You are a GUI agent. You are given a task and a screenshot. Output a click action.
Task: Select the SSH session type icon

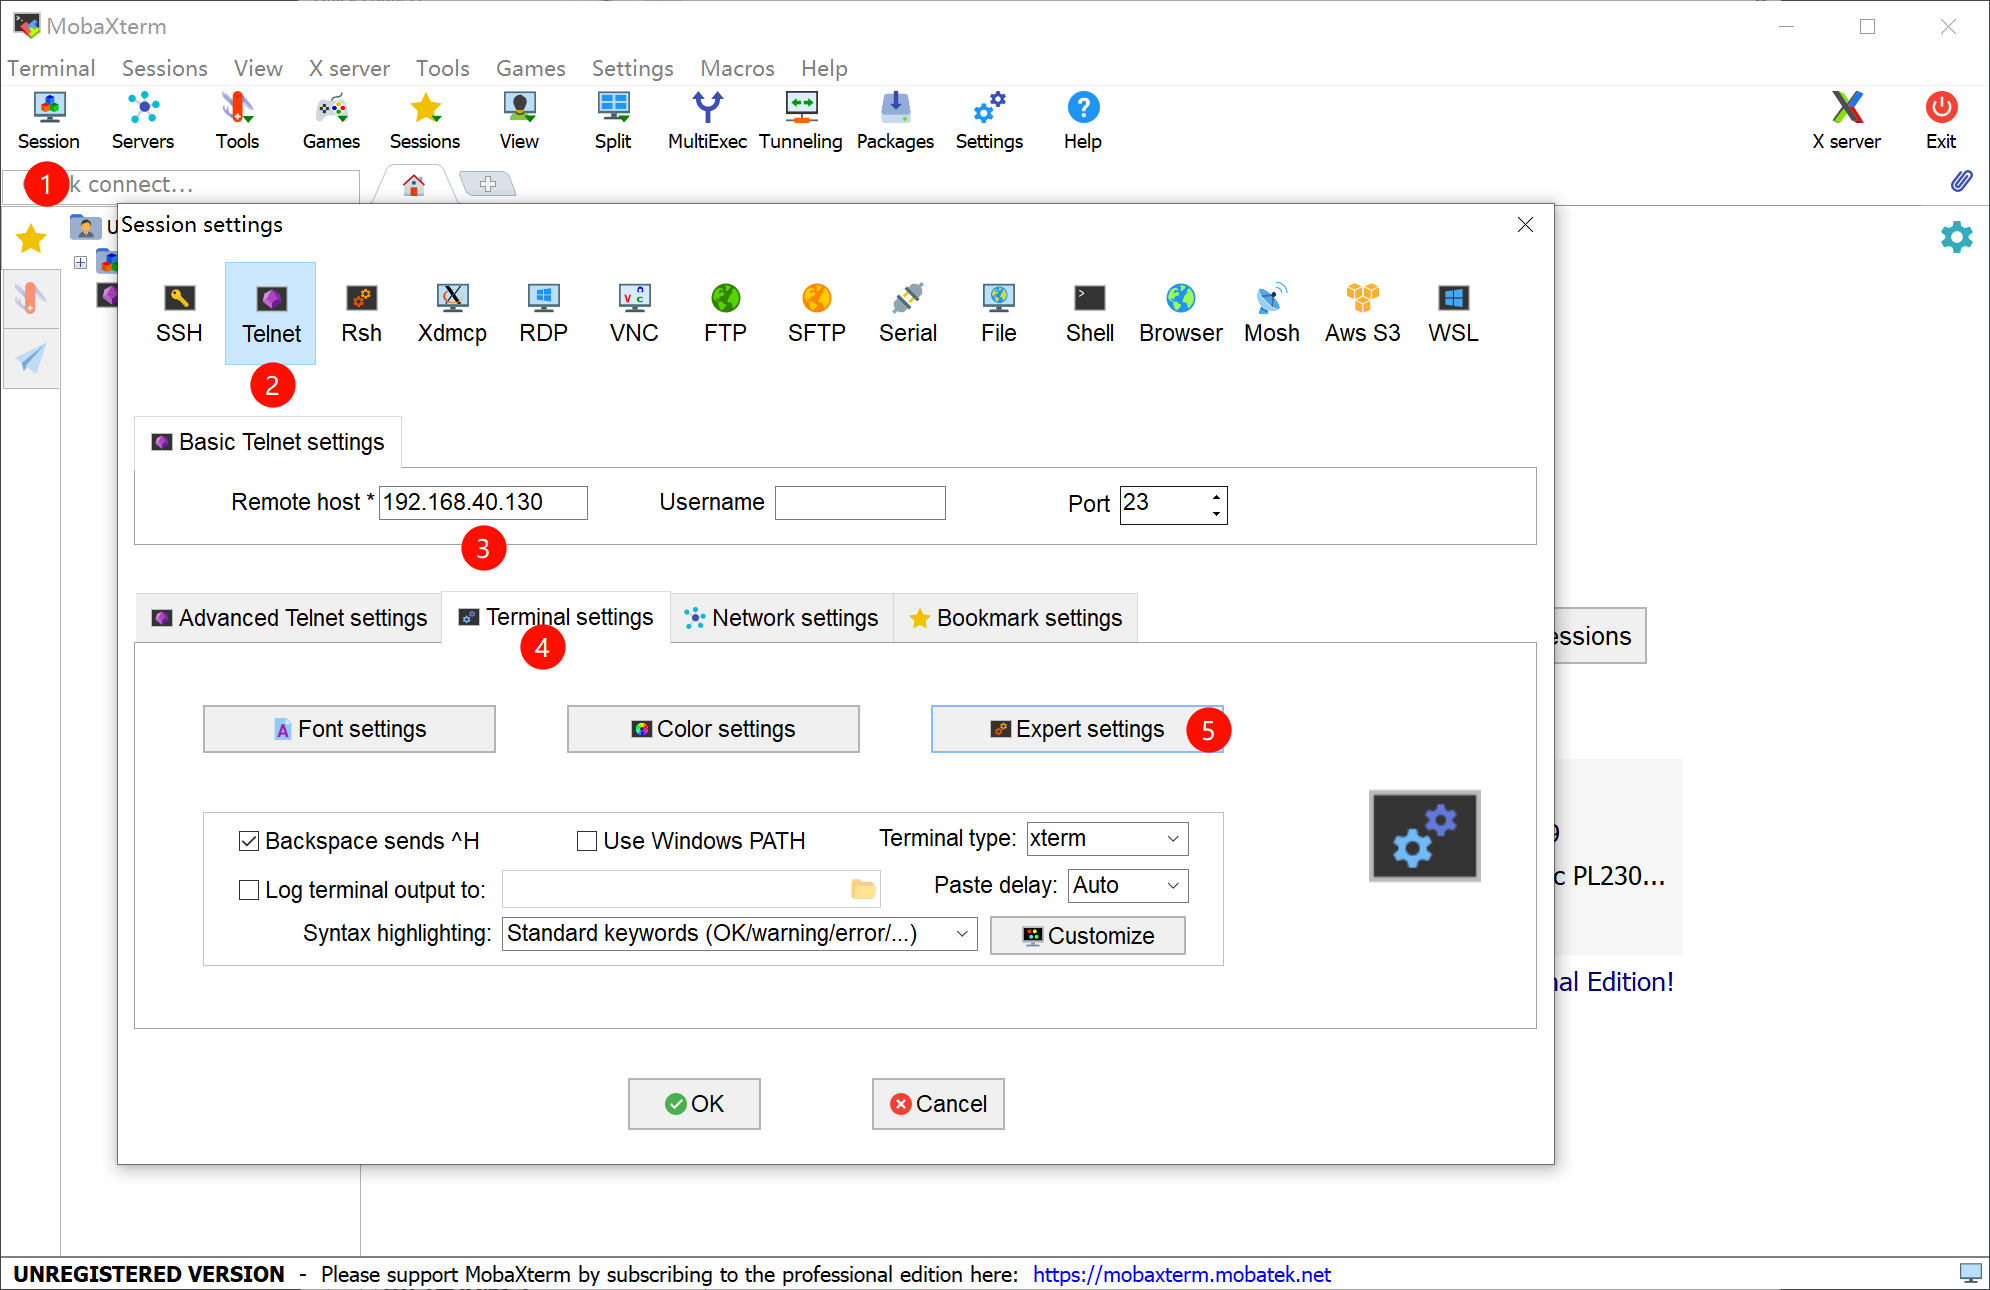coord(179,313)
